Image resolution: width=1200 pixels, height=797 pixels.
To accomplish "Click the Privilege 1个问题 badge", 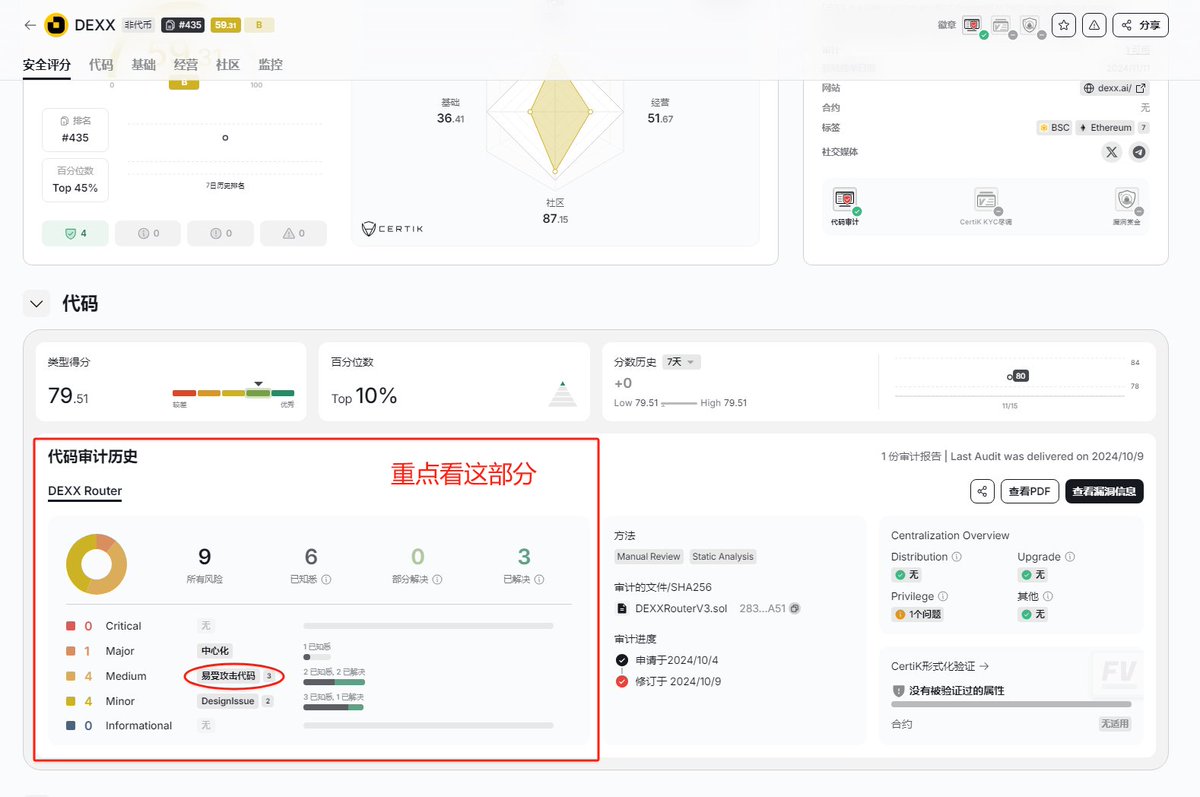I will pos(918,614).
